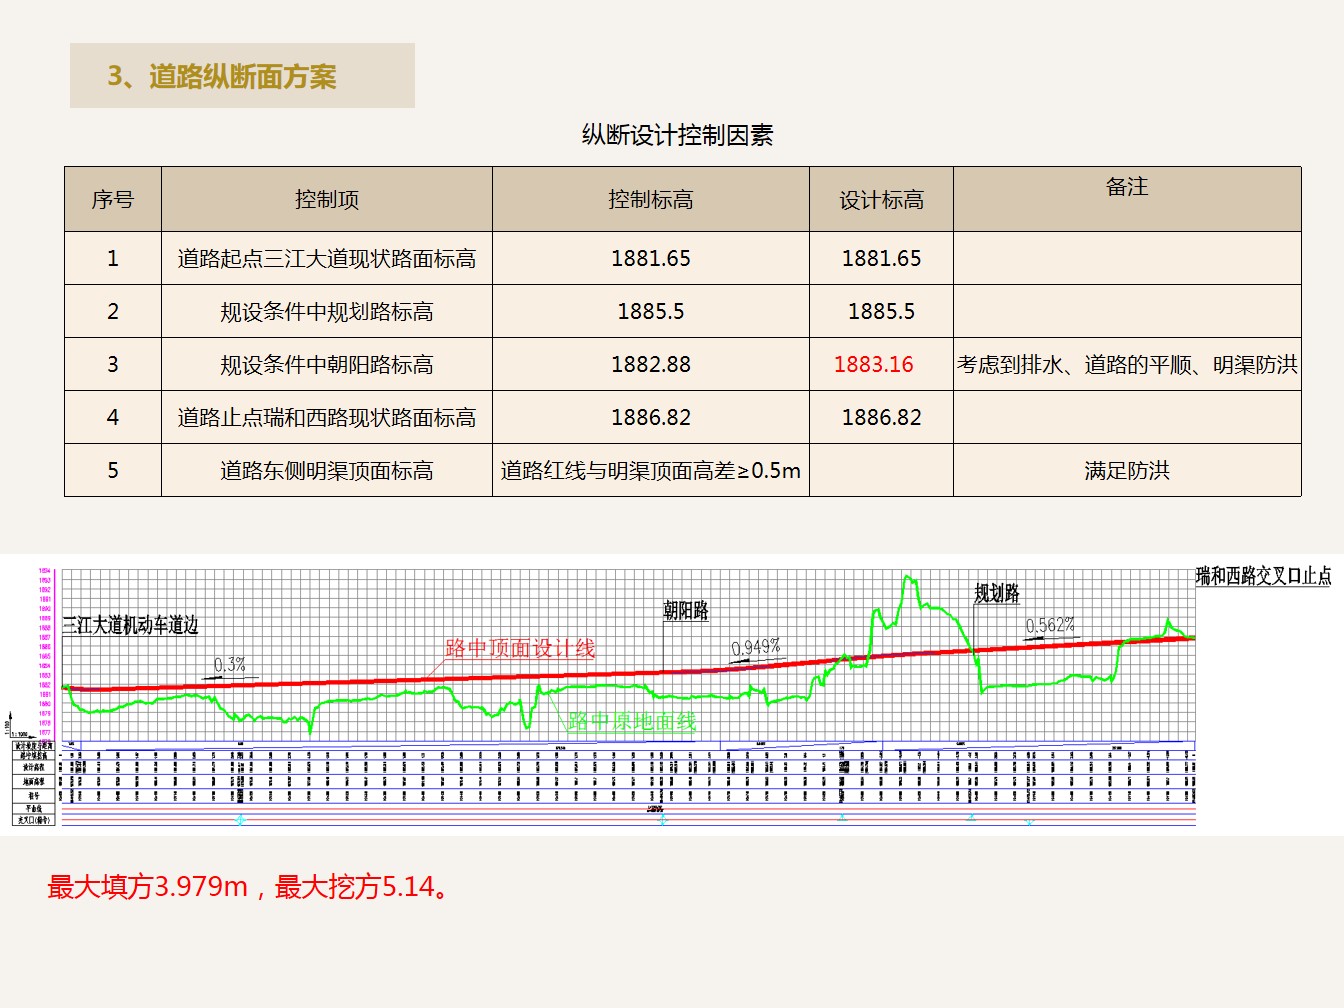
Task: Select the 设计标高 header cell
Action: pyautogui.click(x=881, y=200)
